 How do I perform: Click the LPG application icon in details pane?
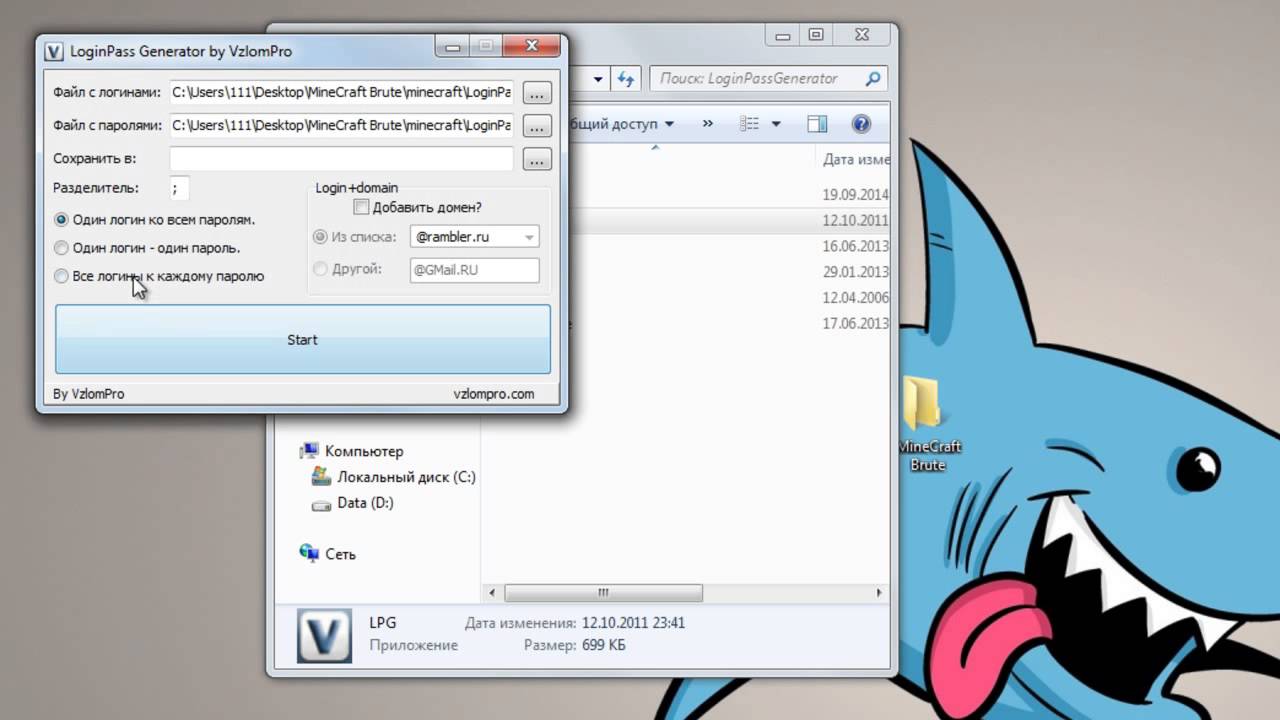pyautogui.click(x=325, y=635)
